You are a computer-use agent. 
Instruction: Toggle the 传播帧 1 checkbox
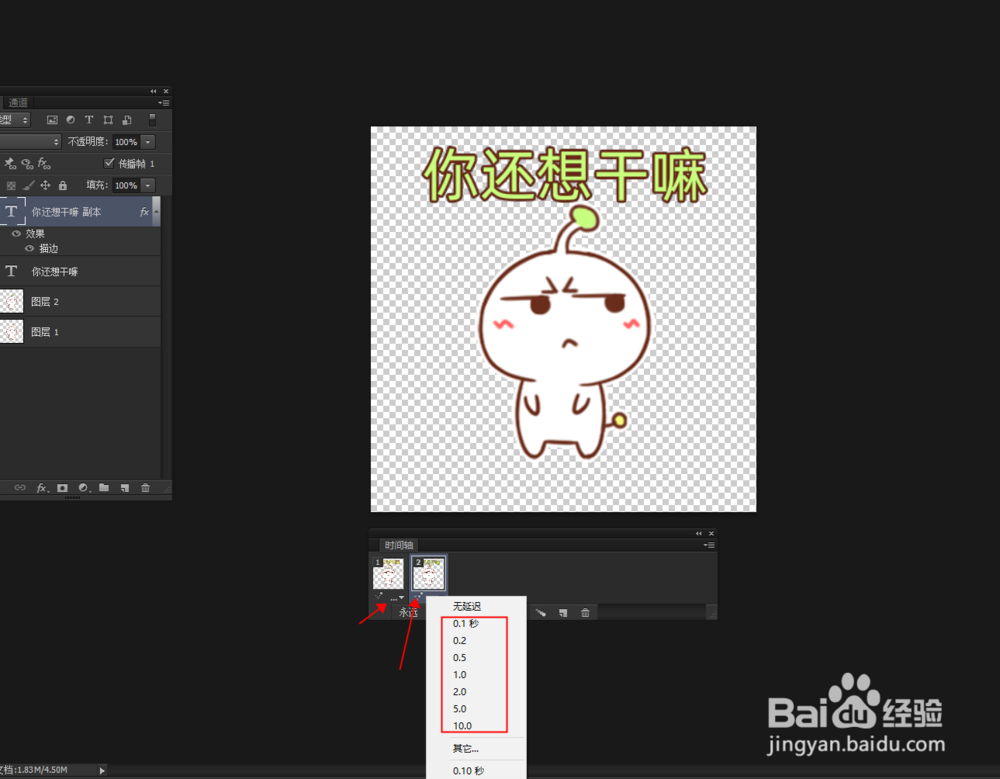(109, 163)
